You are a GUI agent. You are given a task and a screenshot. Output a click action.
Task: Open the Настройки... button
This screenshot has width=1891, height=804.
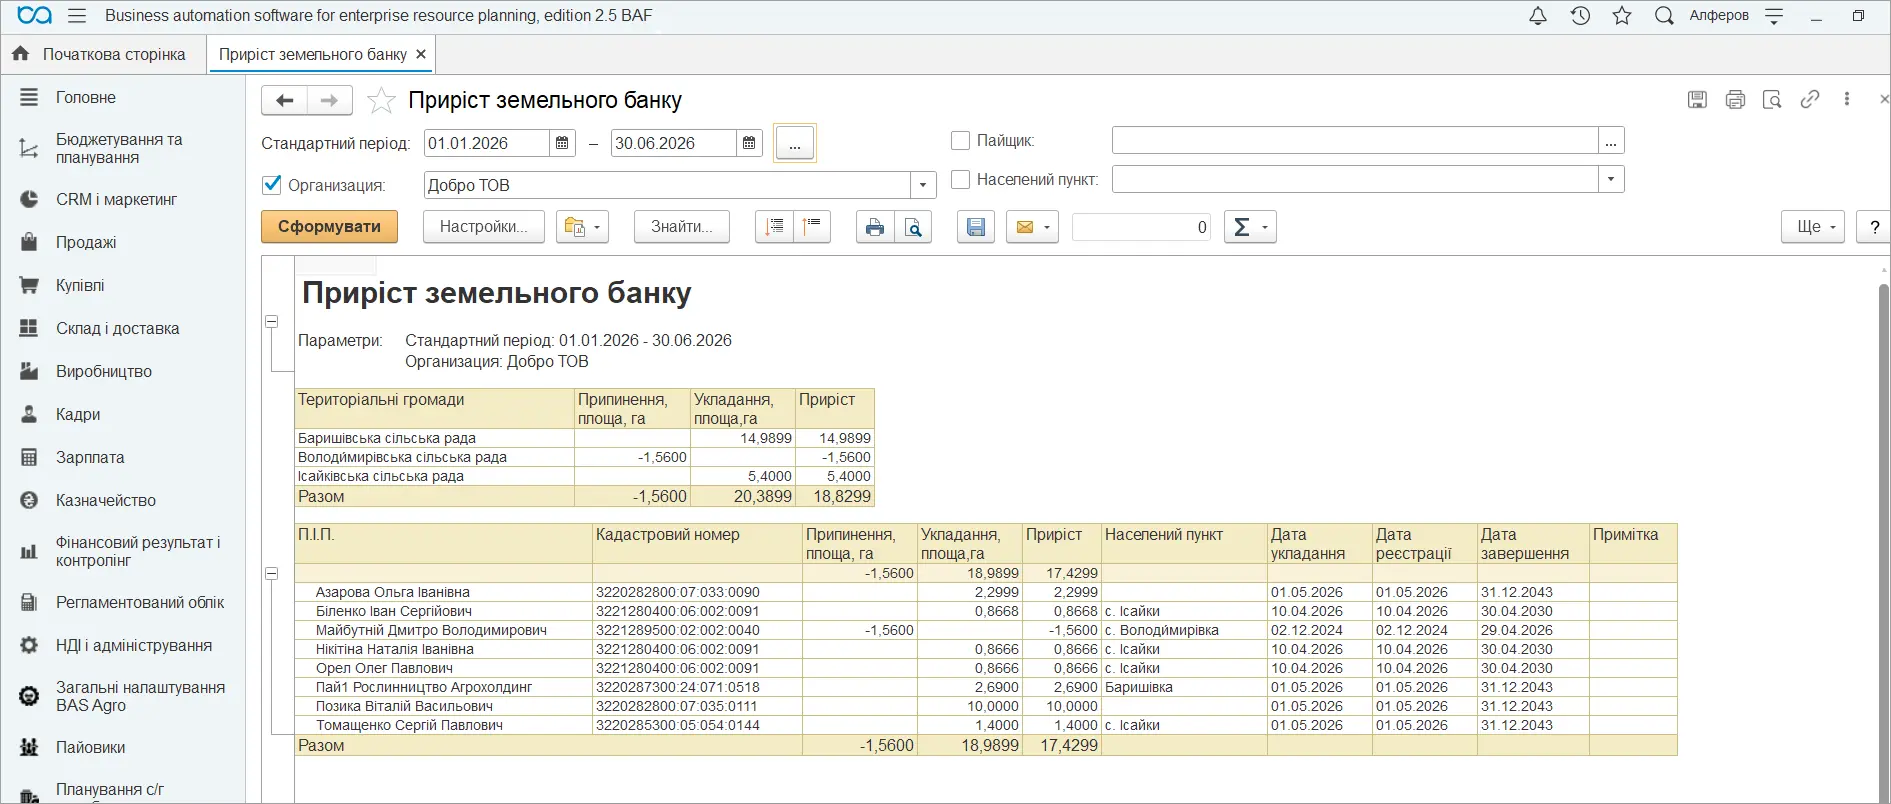tap(483, 227)
